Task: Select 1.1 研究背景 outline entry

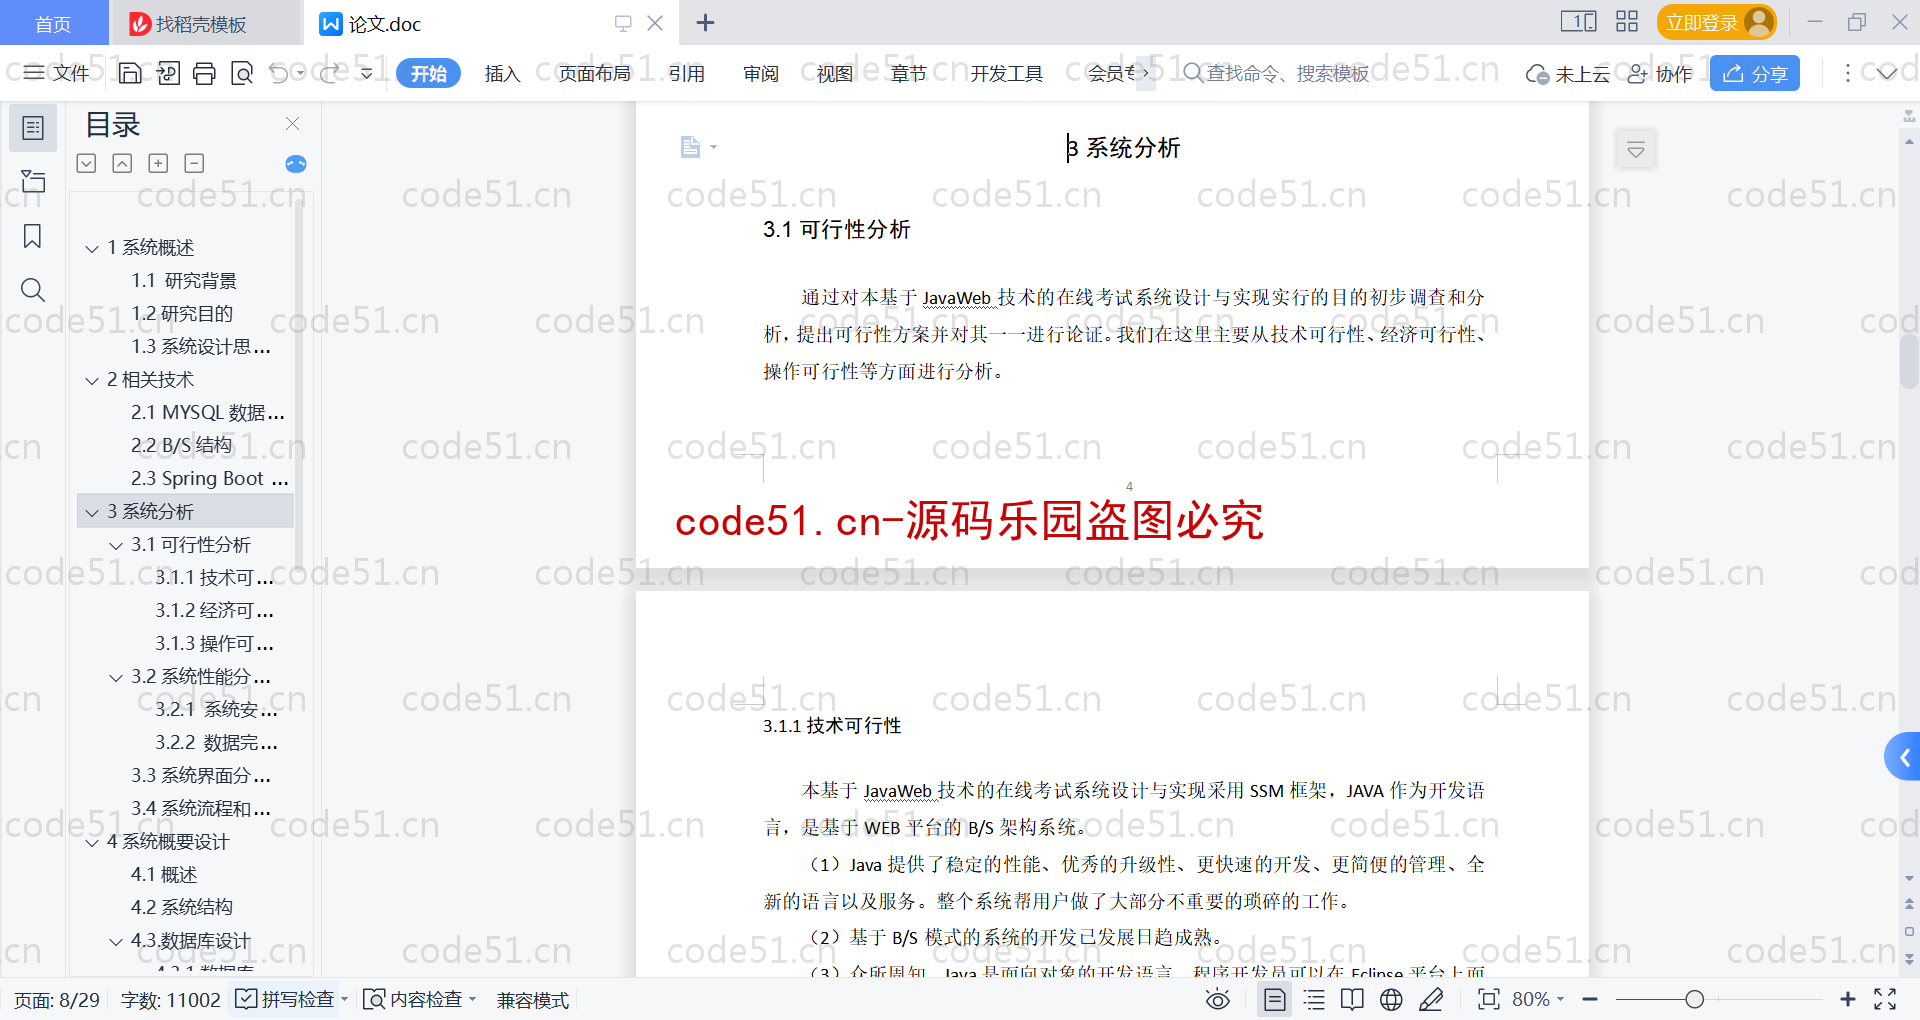Action: [184, 281]
